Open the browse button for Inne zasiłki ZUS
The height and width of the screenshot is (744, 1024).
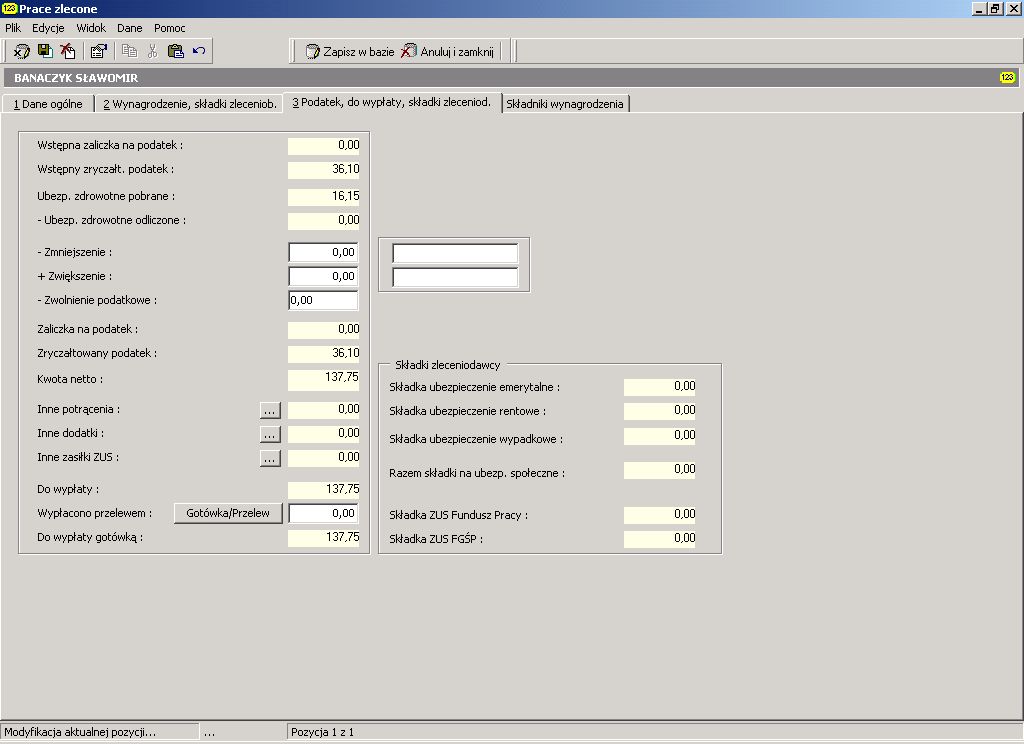[x=270, y=458]
